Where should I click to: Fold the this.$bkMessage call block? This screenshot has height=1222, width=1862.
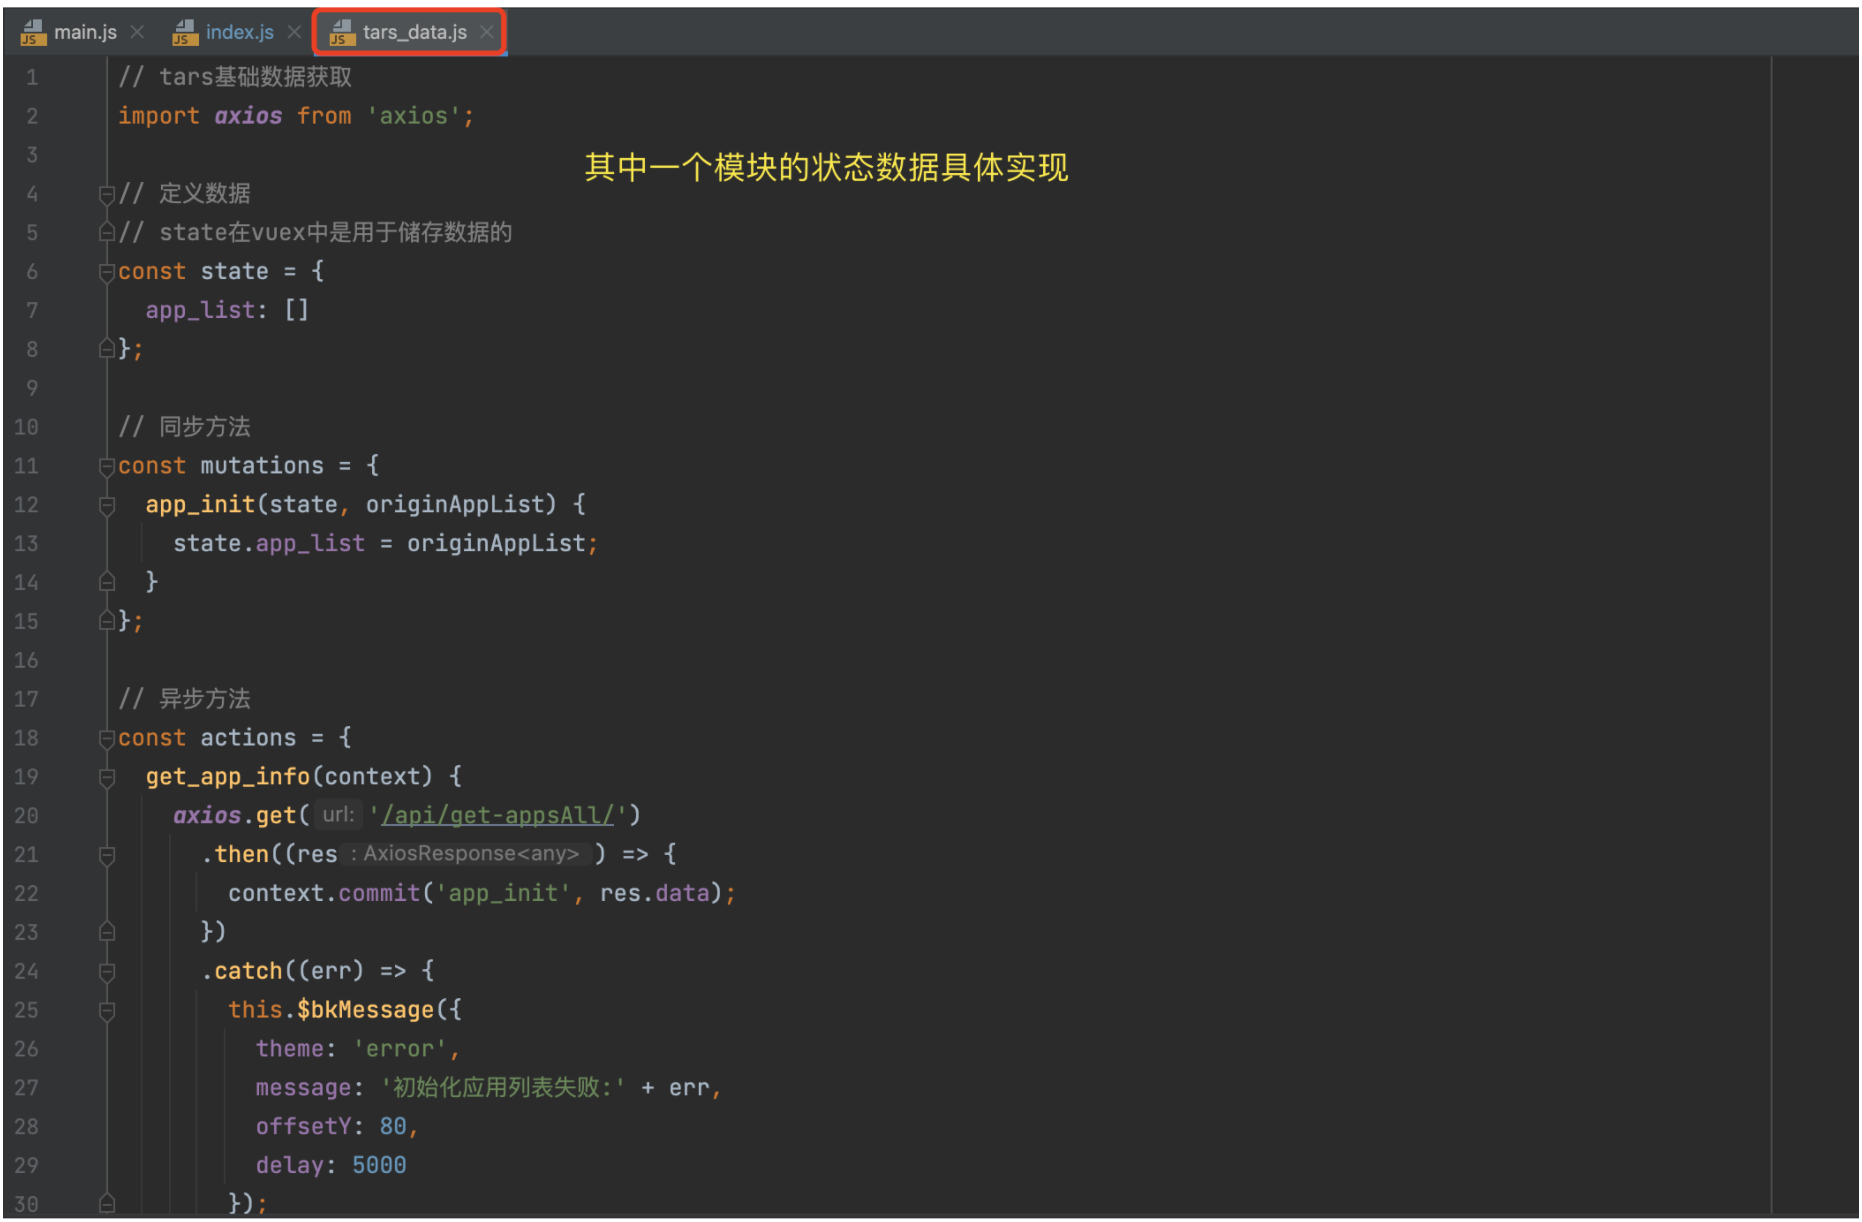(107, 1010)
